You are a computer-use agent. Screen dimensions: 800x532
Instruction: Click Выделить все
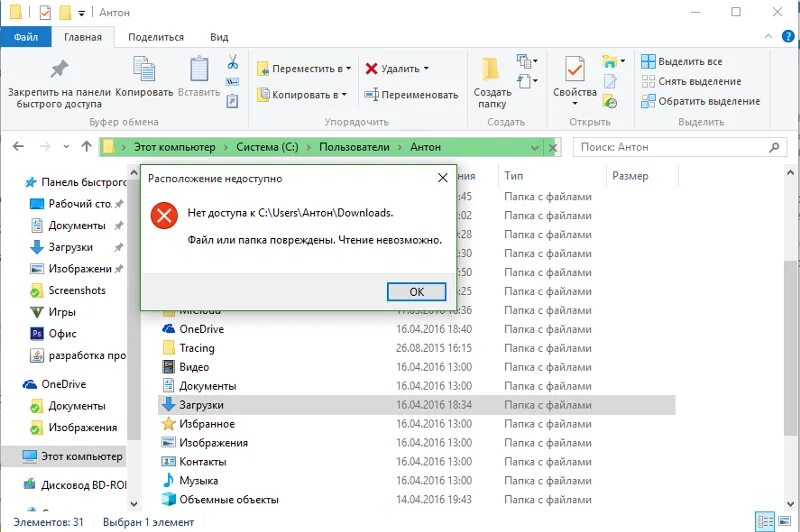click(x=682, y=61)
